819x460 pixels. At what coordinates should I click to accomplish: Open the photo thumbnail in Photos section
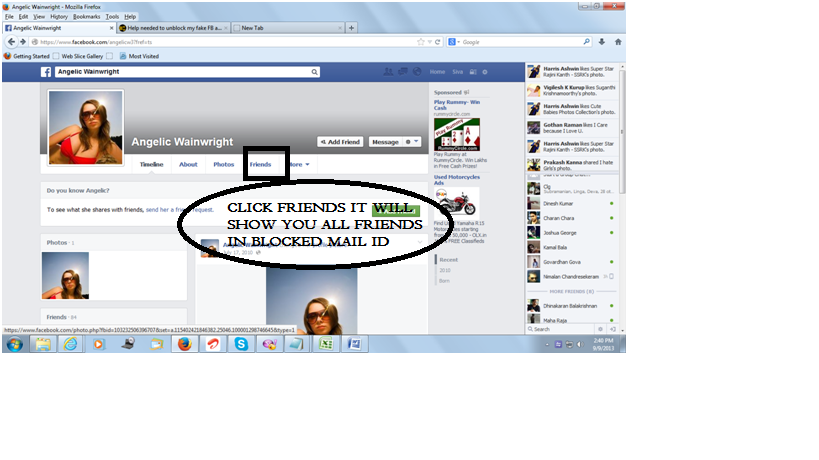tap(65, 276)
